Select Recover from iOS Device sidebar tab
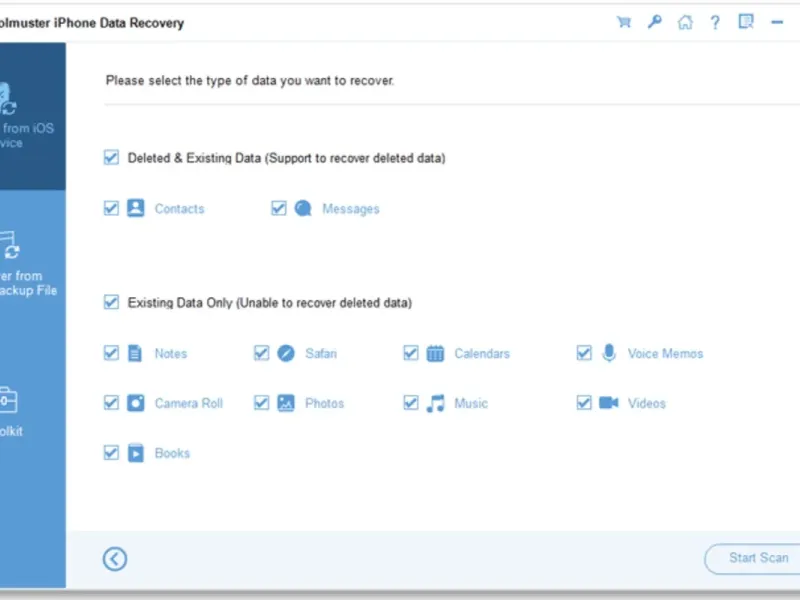This screenshot has width=800, height=600. 33,116
